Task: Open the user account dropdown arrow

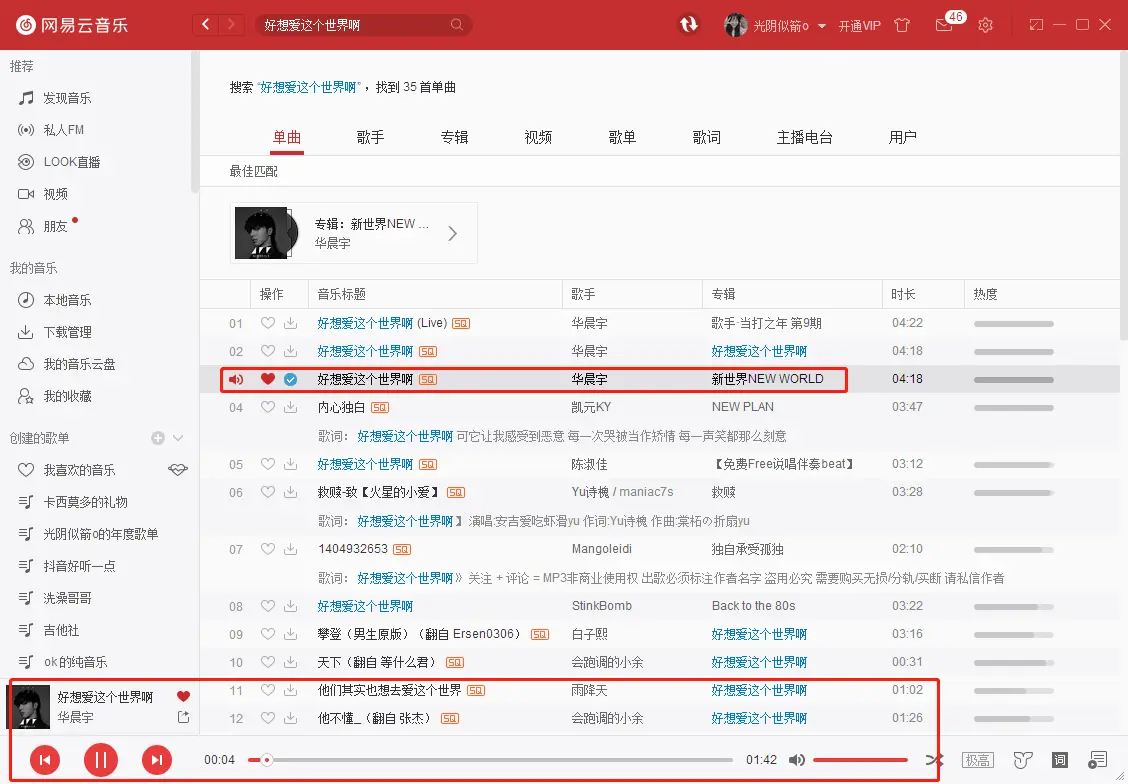Action: coord(822,26)
